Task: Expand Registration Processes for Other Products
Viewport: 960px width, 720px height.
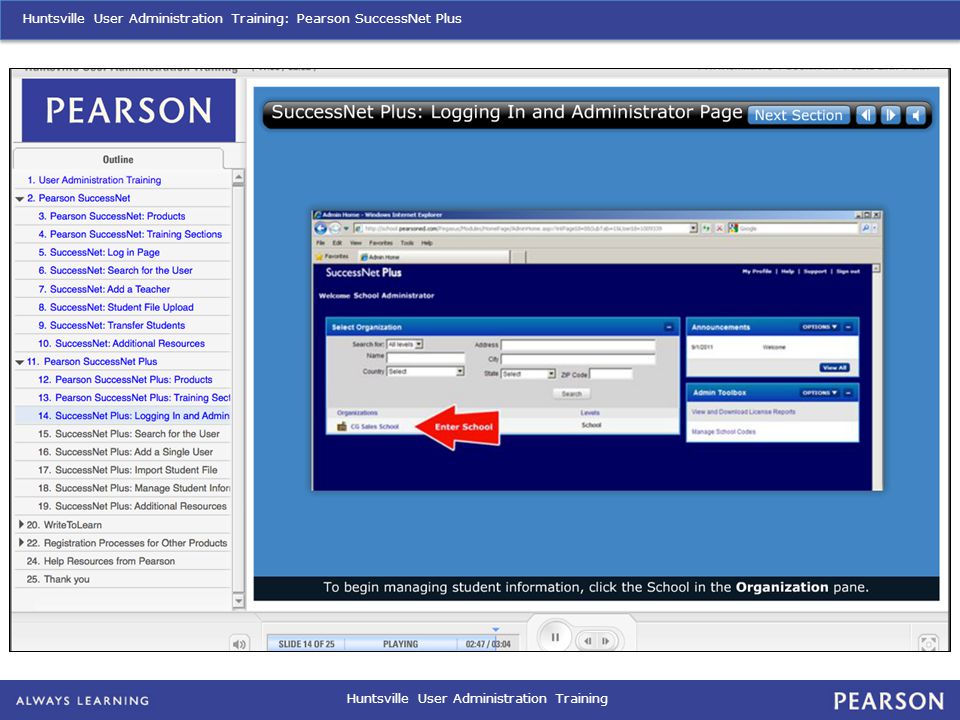Action: [21, 542]
